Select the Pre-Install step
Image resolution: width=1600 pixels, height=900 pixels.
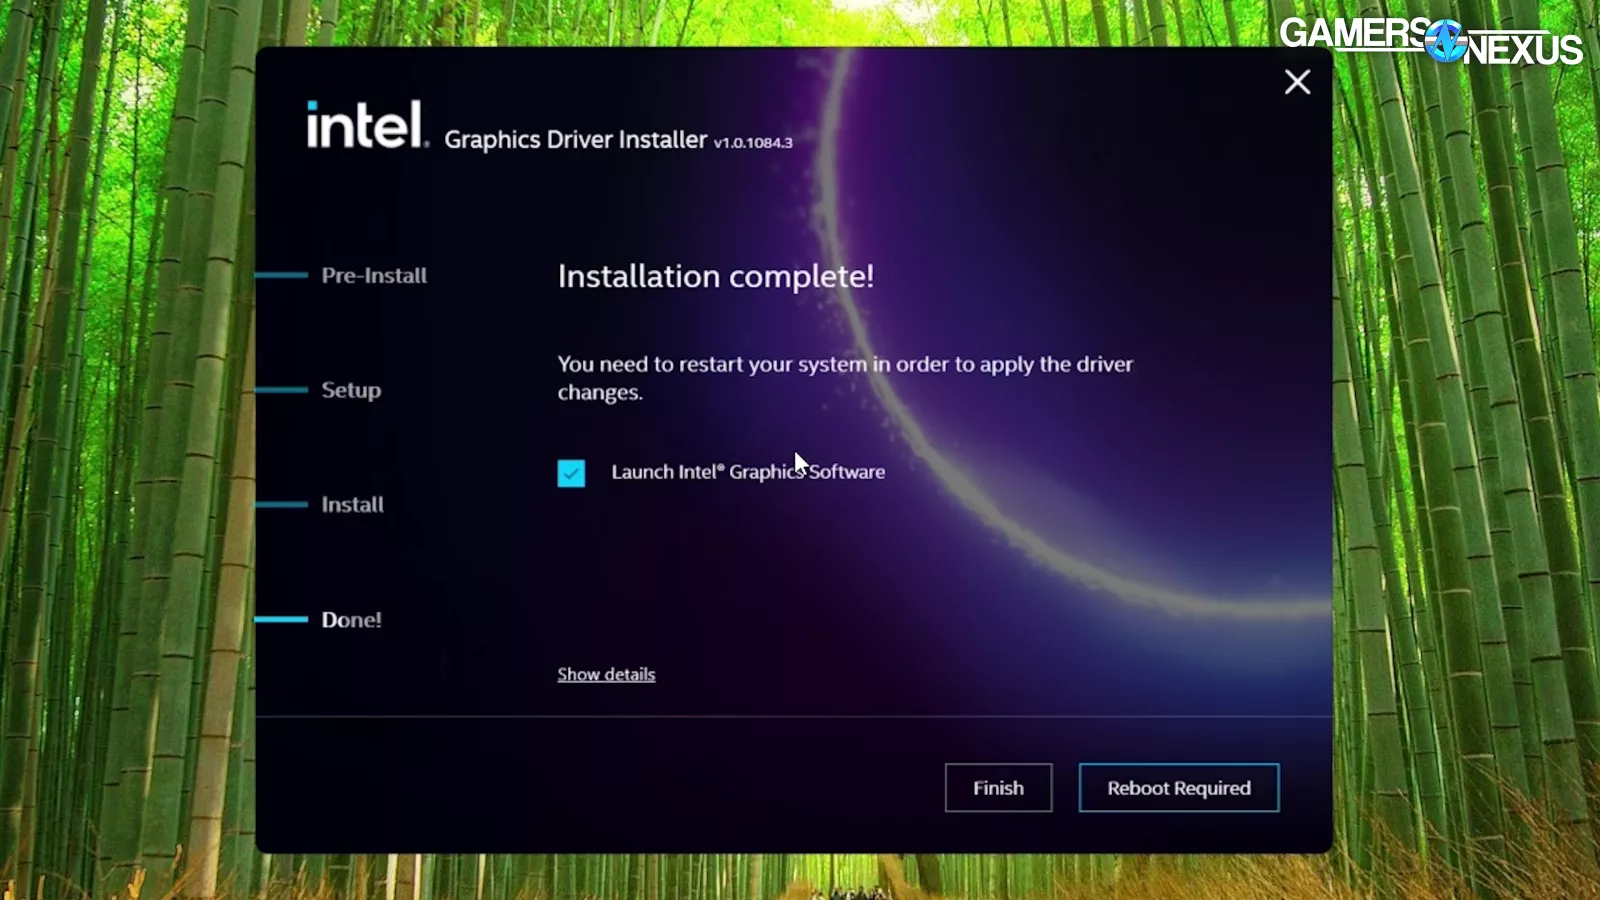(374, 275)
